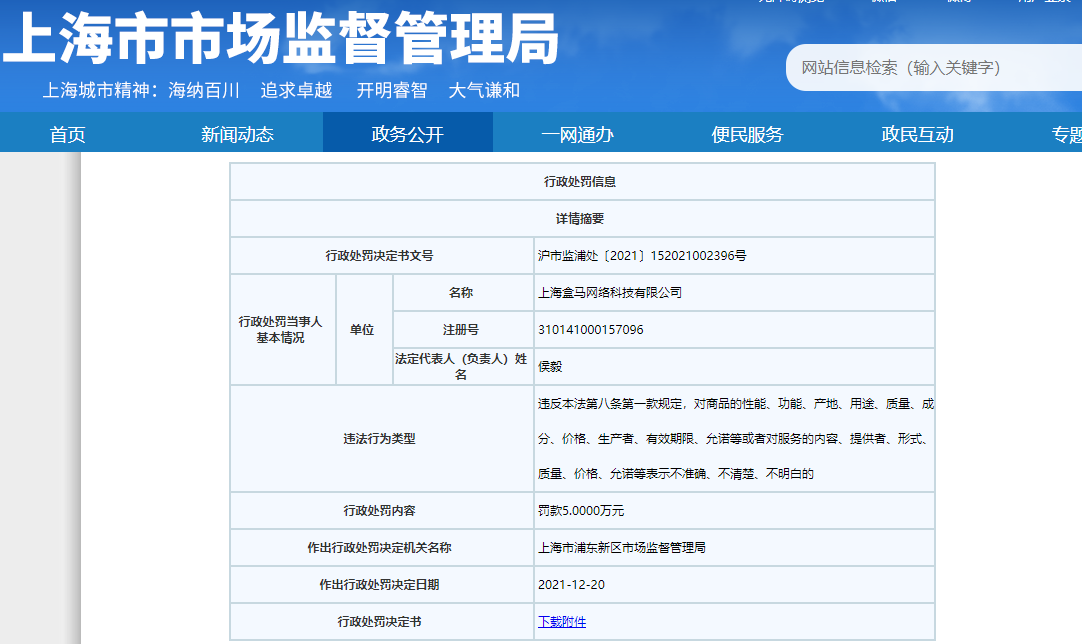
Task: Click the violation description starting 违反本法第八条第一款规定
Action: pos(736,438)
